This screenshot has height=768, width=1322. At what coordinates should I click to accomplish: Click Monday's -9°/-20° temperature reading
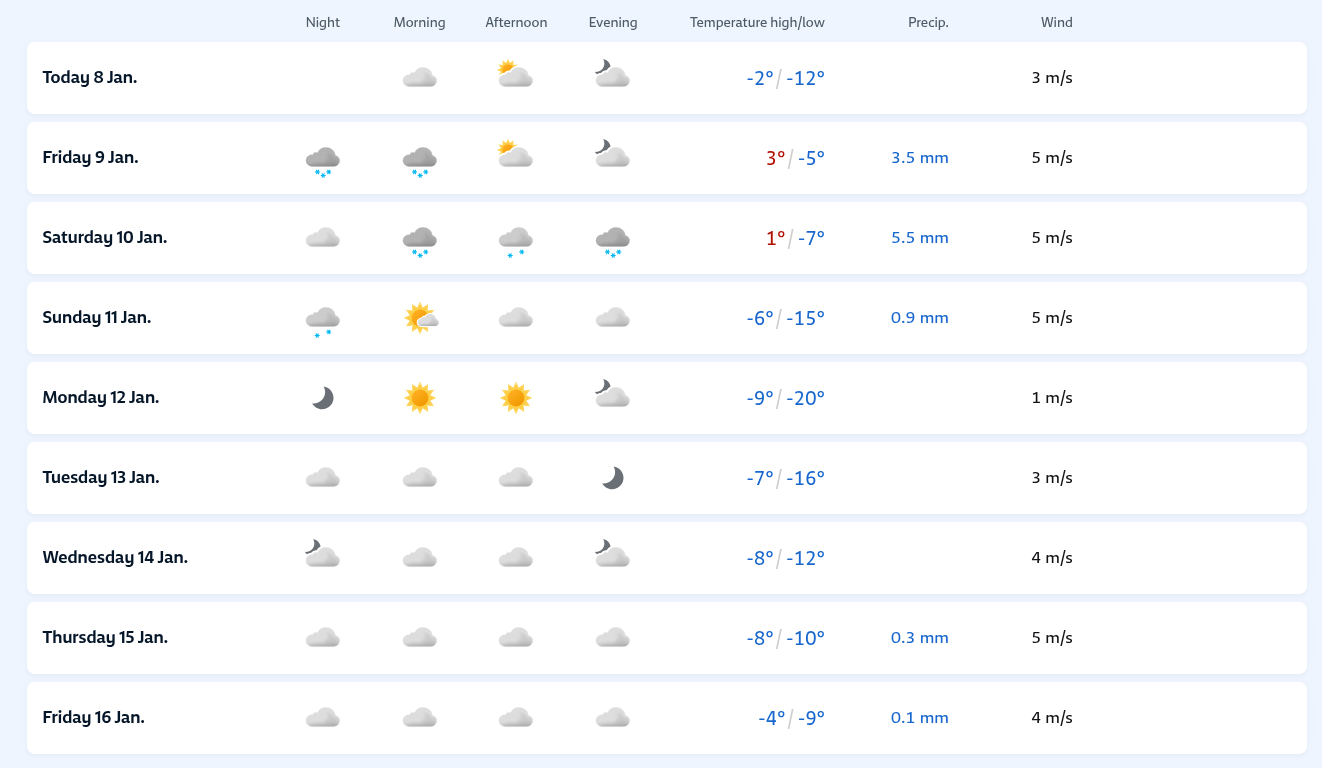(785, 398)
